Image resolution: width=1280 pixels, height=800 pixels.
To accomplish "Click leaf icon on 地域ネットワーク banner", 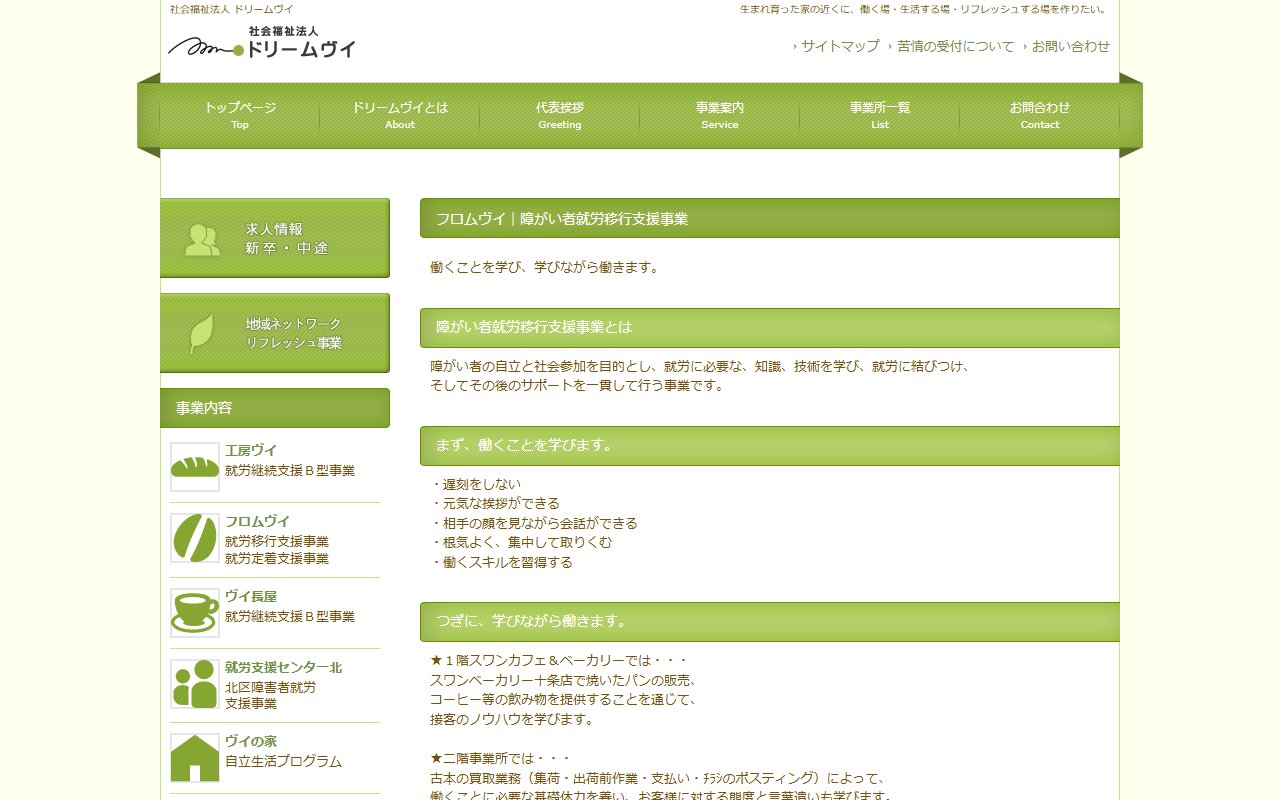I will tap(202, 334).
